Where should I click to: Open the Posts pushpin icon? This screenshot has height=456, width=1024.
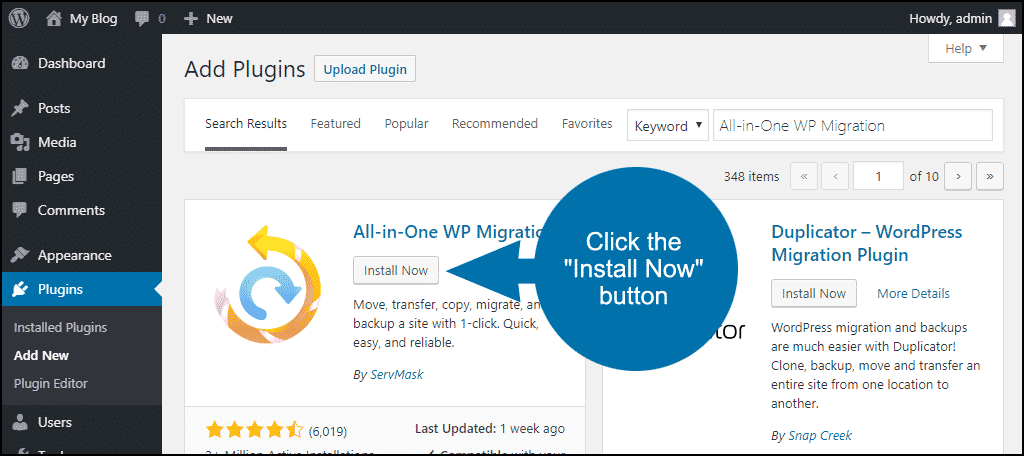click(20, 108)
